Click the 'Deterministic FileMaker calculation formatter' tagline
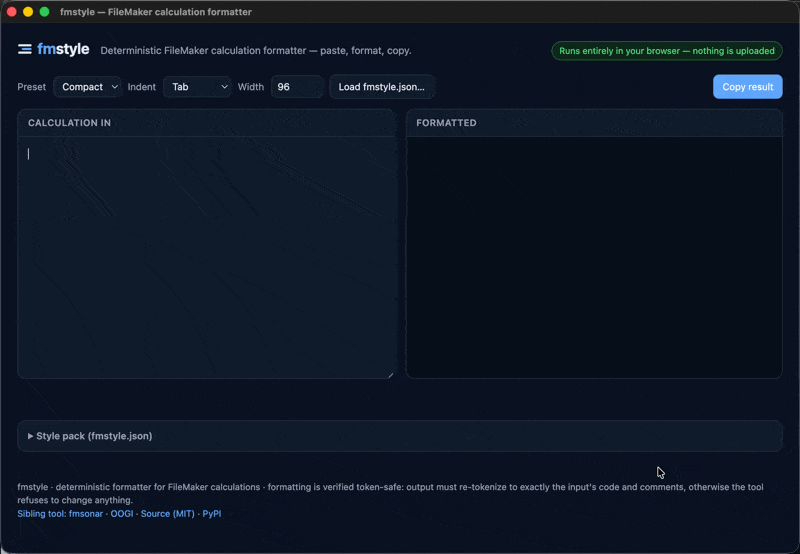 (x=256, y=51)
